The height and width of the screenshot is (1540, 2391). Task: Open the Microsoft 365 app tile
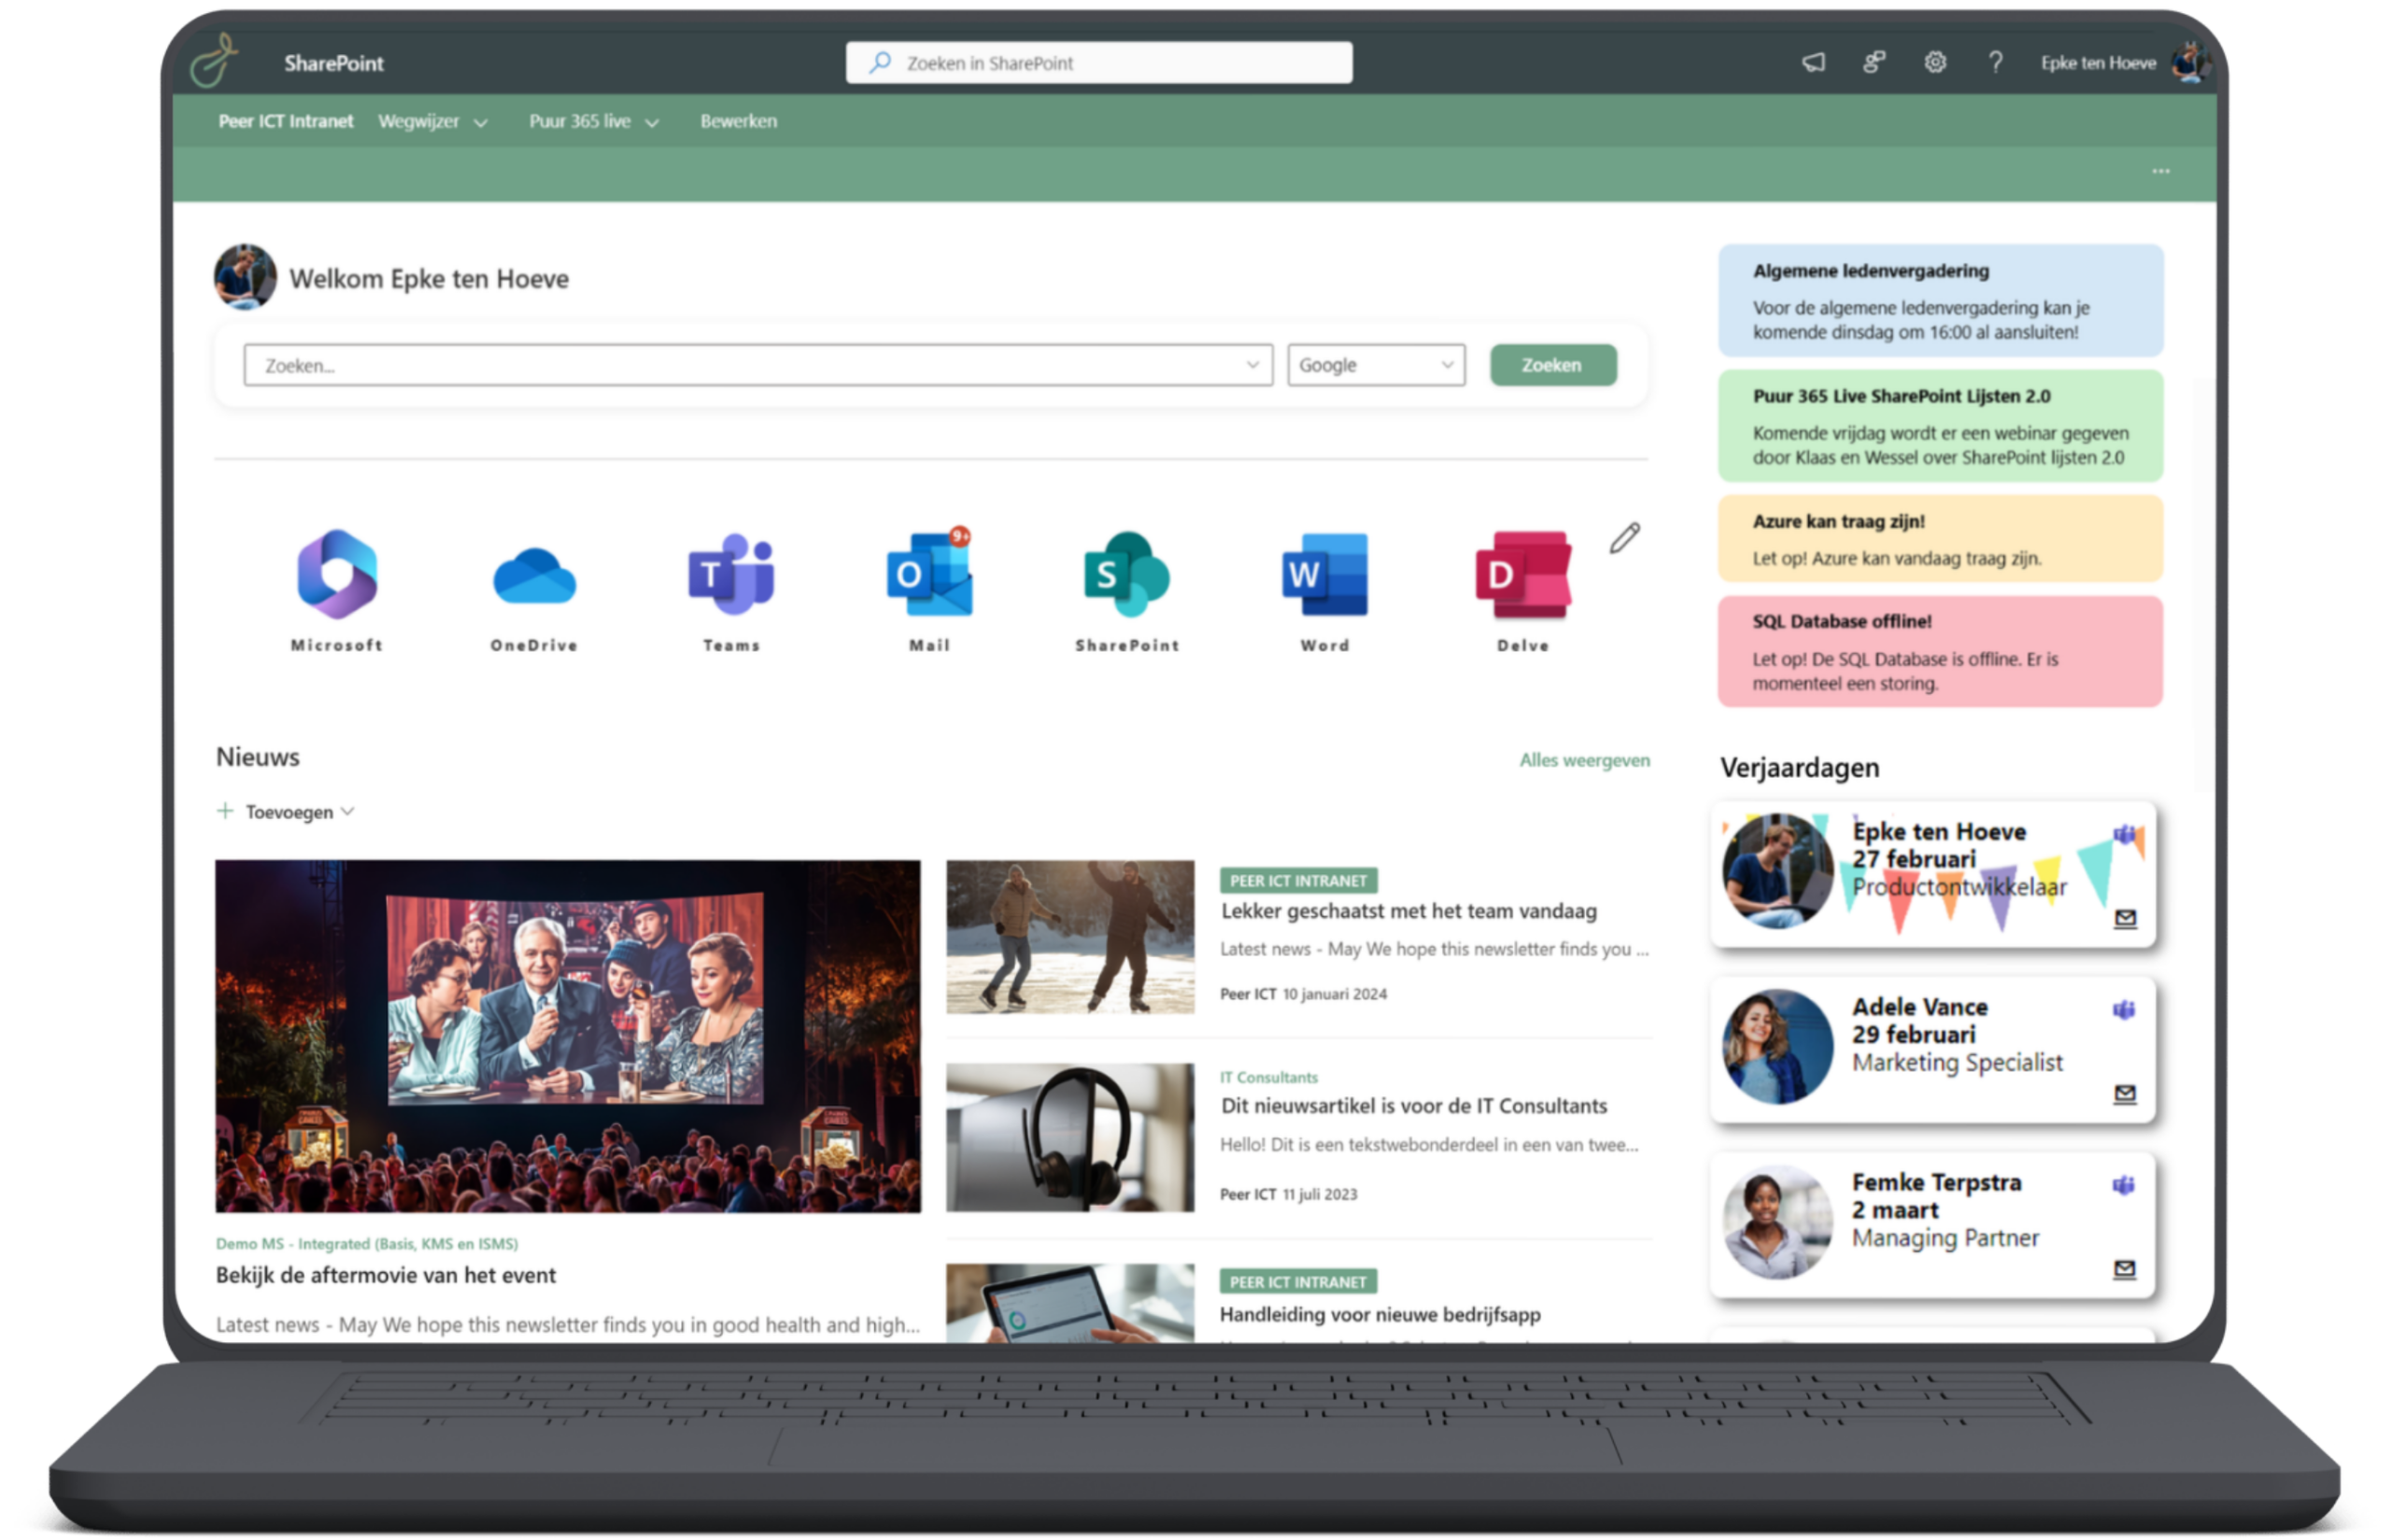pos(337,590)
